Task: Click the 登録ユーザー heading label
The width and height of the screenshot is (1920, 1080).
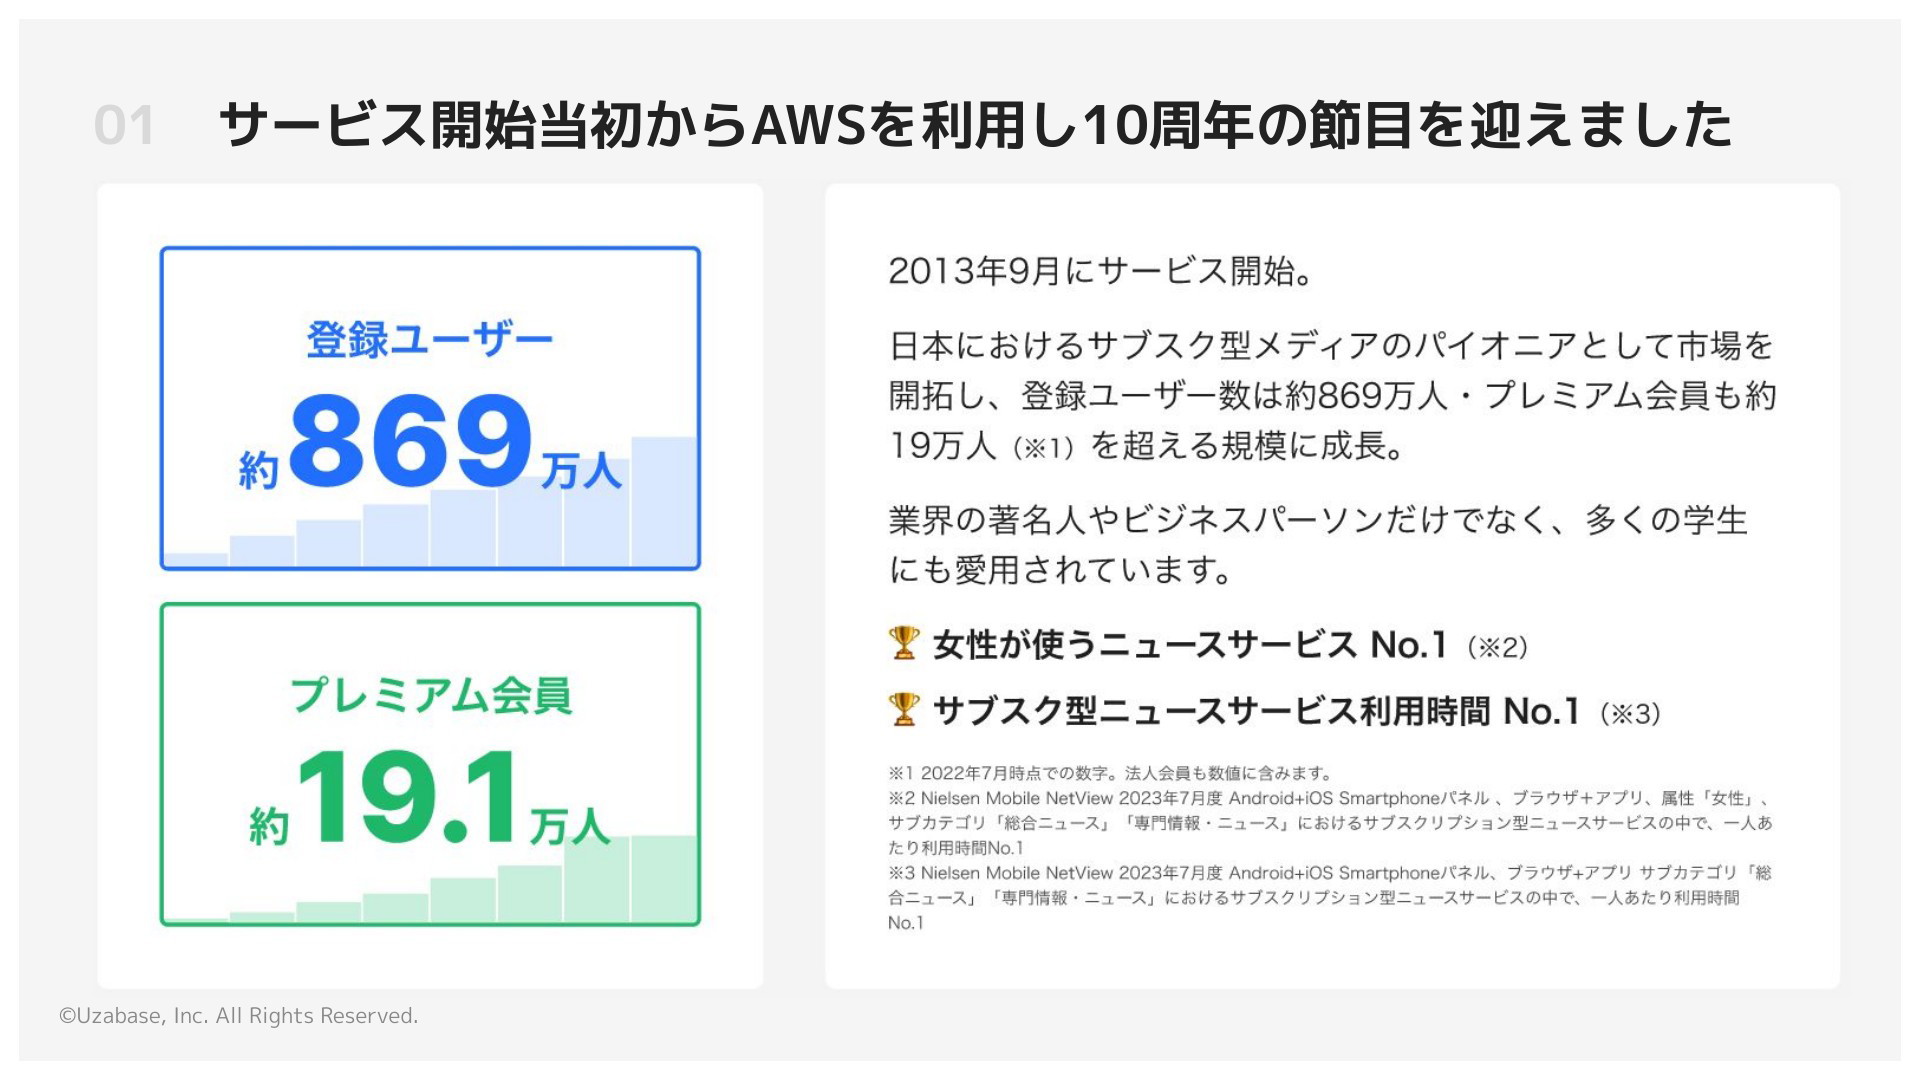Action: tap(430, 340)
